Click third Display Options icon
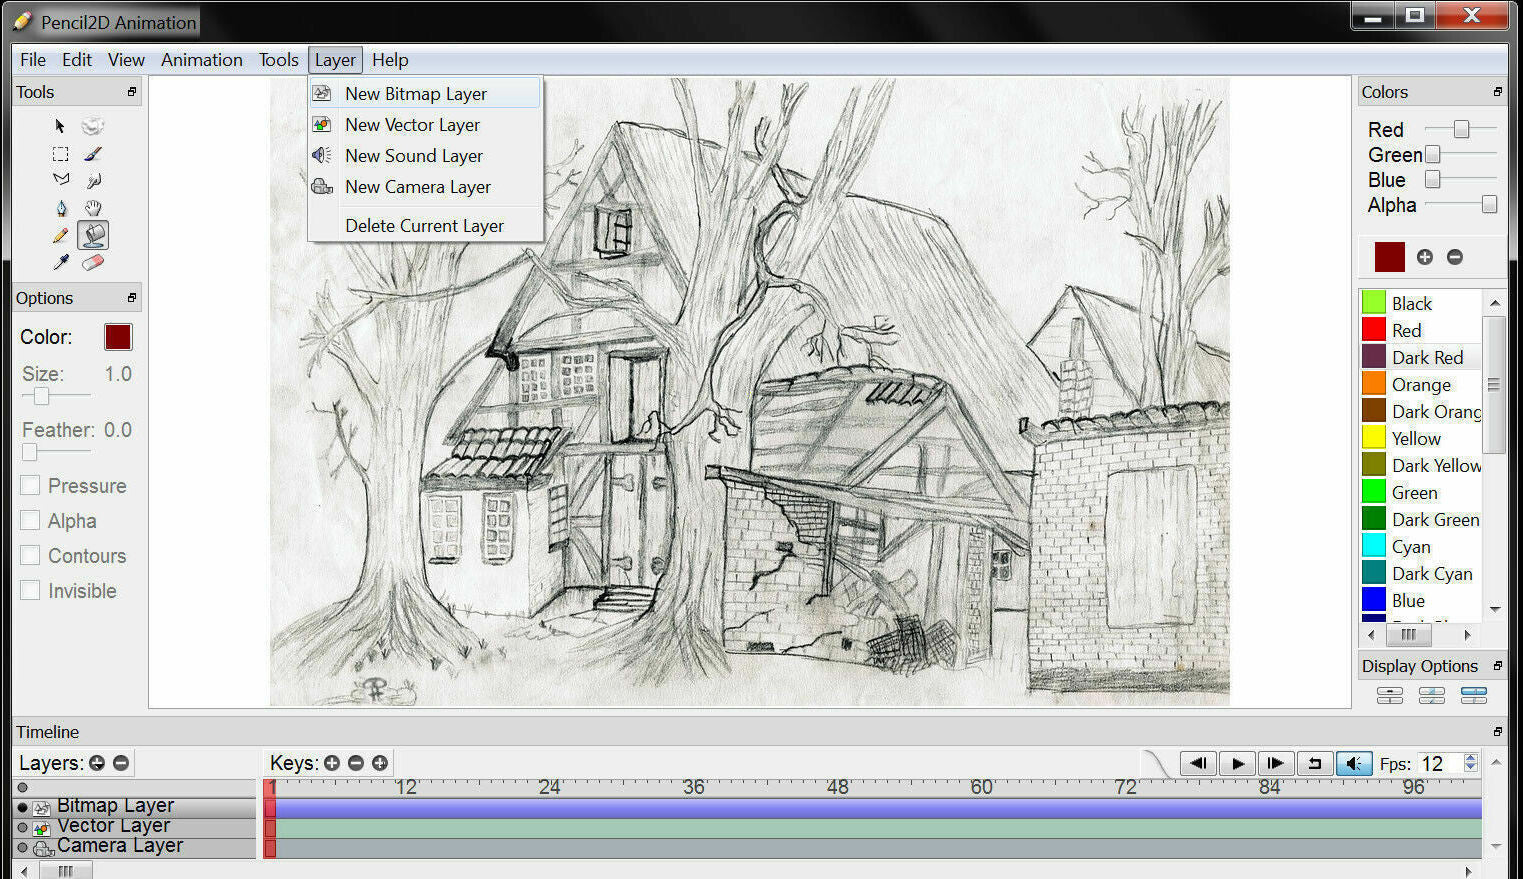Viewport: 1523px width, 879px height. pyautogui.click(x=1474, y=695)
